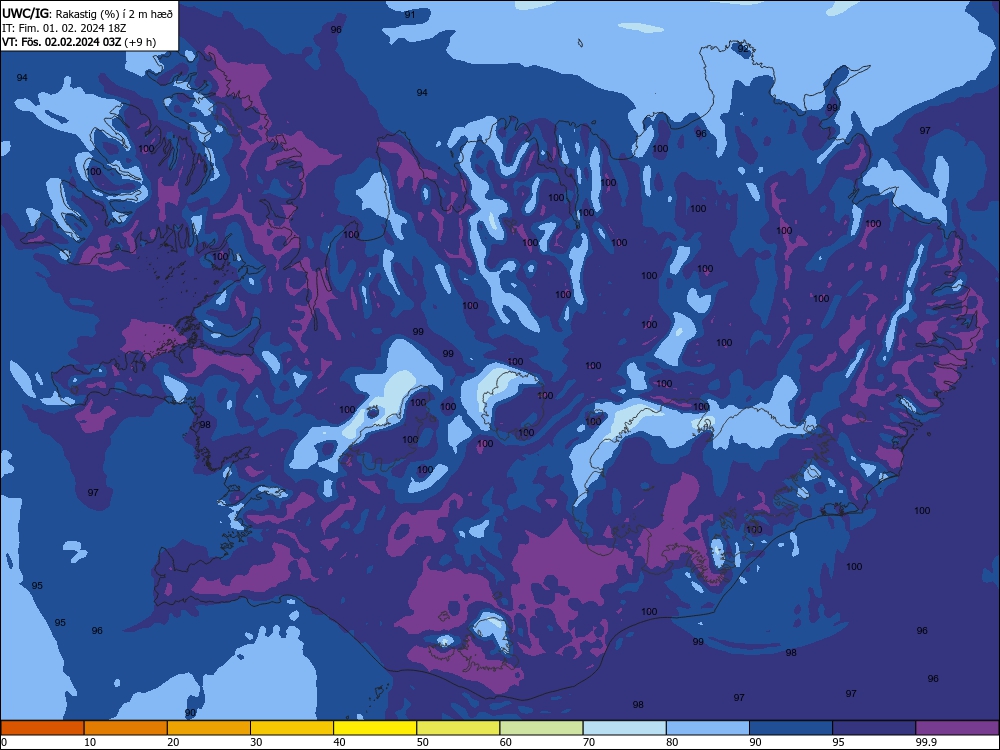Screen dimensions: 1000x750
Task: Click legend label 99.9
Action: [x=925, y=742]
